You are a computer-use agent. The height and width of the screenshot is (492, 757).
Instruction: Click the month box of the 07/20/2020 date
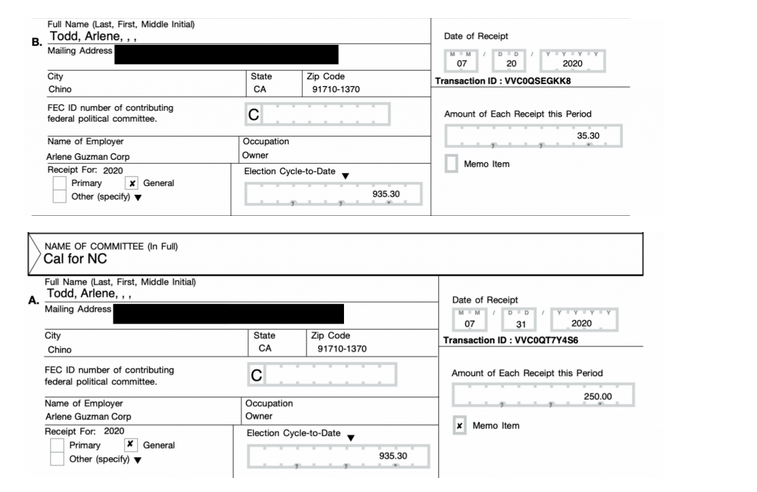coord(461,61)
